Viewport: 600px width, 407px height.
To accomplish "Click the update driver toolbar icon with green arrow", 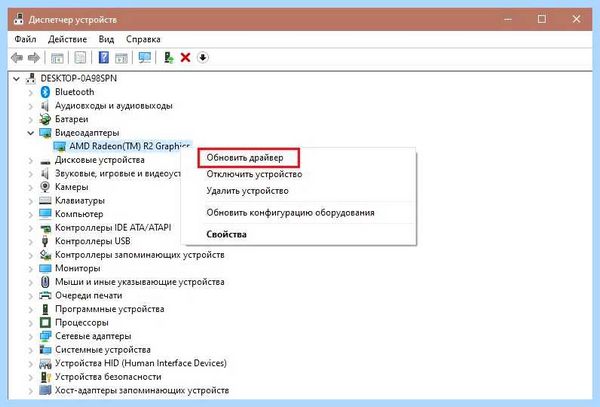I will (168, 58).
